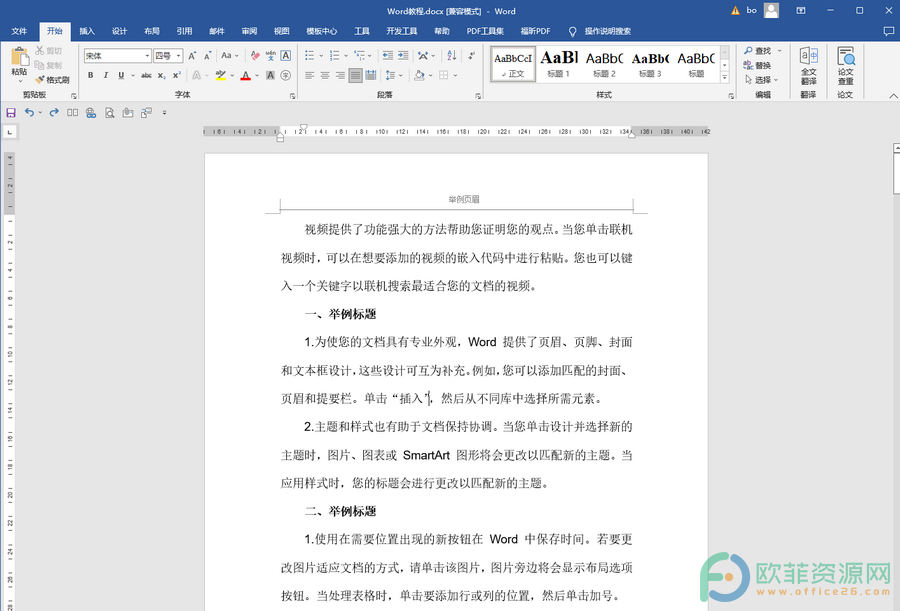Decrease paragraph indent
Viewport: 900px width, 611px height.
(x=388, y=56)
